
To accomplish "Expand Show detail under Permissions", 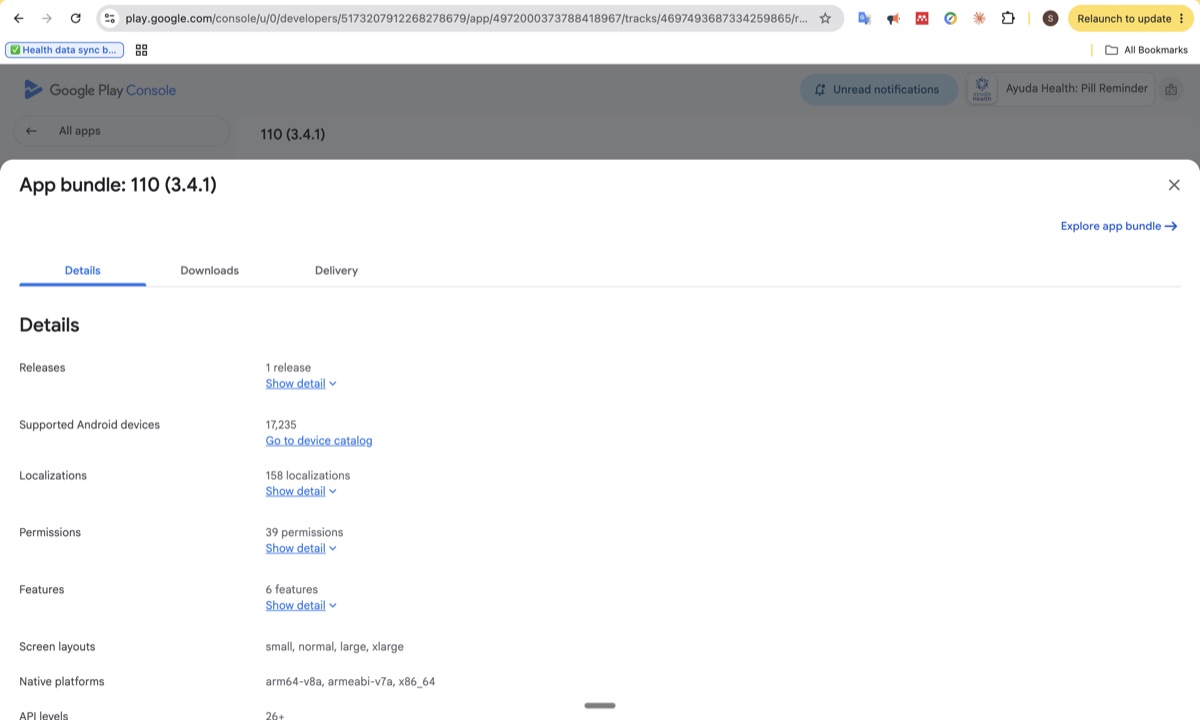I will [301, 548].
